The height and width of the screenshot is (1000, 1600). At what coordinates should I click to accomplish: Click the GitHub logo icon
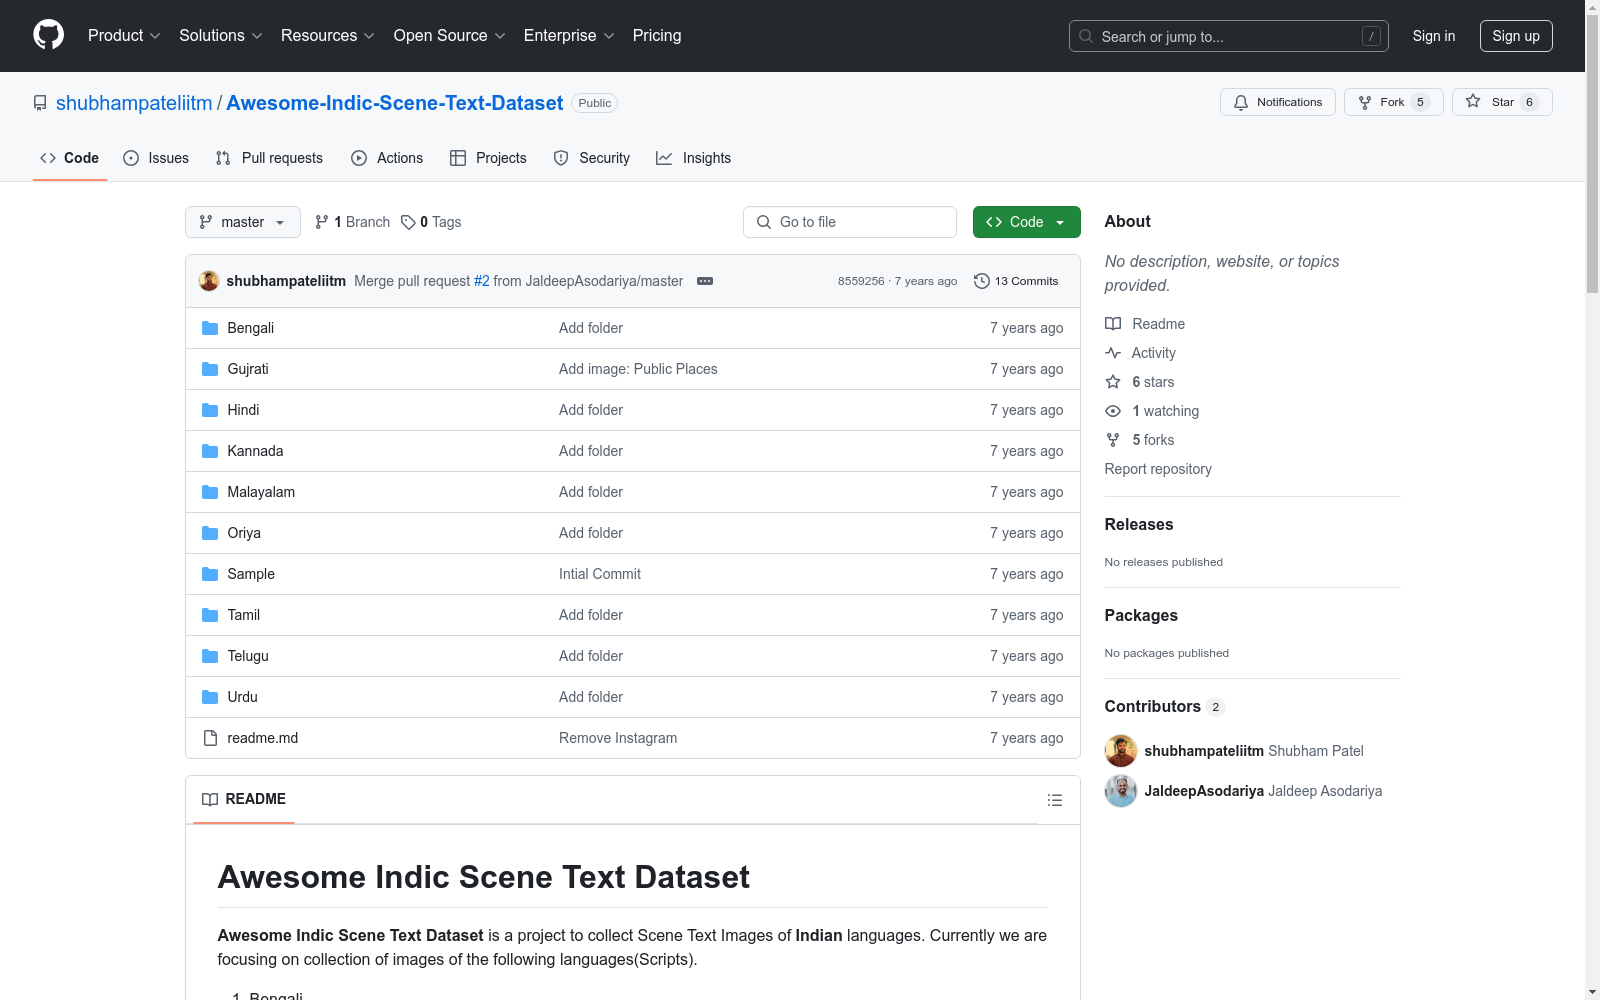[x=48, y=35]
